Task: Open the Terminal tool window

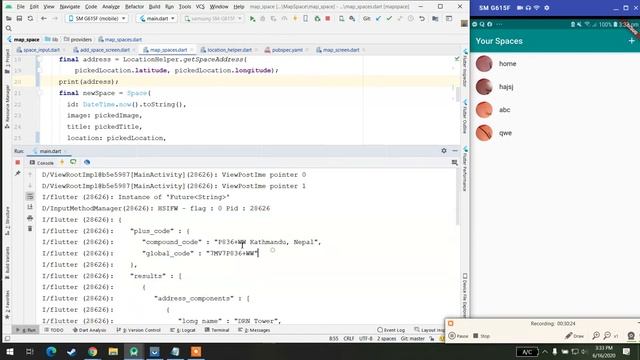Action: pos(217,330)
